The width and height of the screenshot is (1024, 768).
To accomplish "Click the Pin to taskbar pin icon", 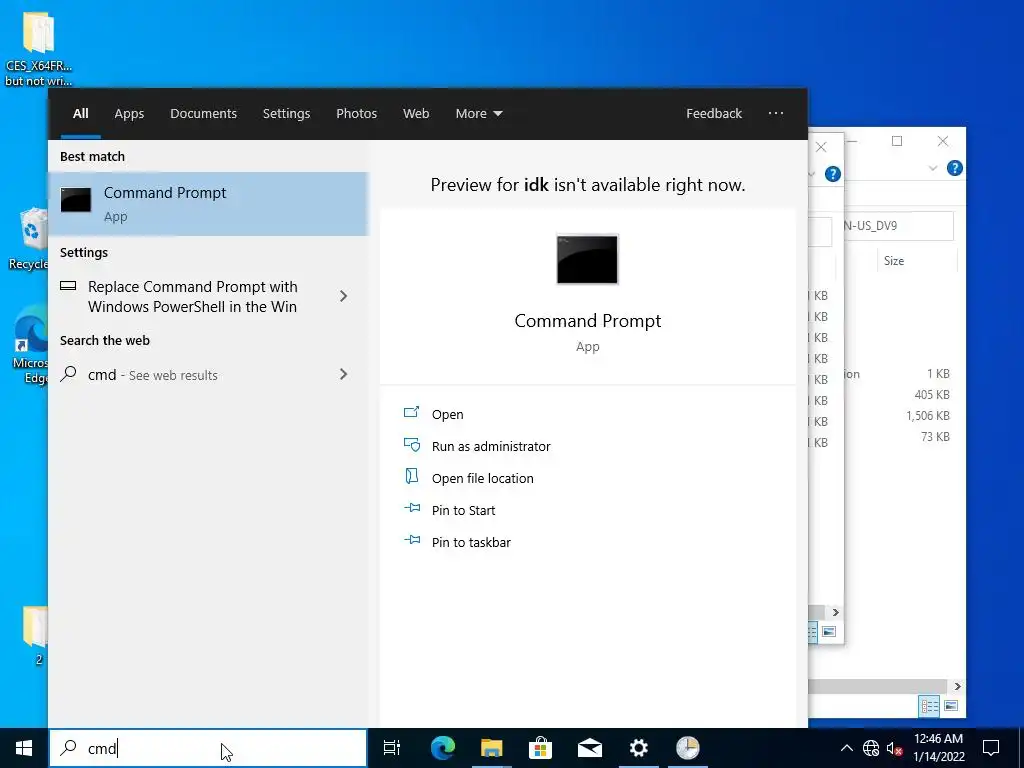I will tap(411, 540).
